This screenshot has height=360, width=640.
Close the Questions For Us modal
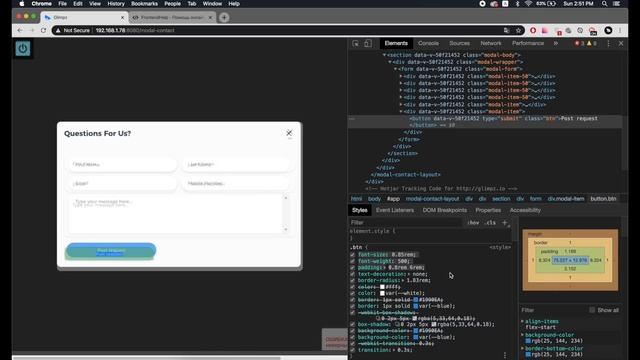pyautogui.click(x=289, y=133)
